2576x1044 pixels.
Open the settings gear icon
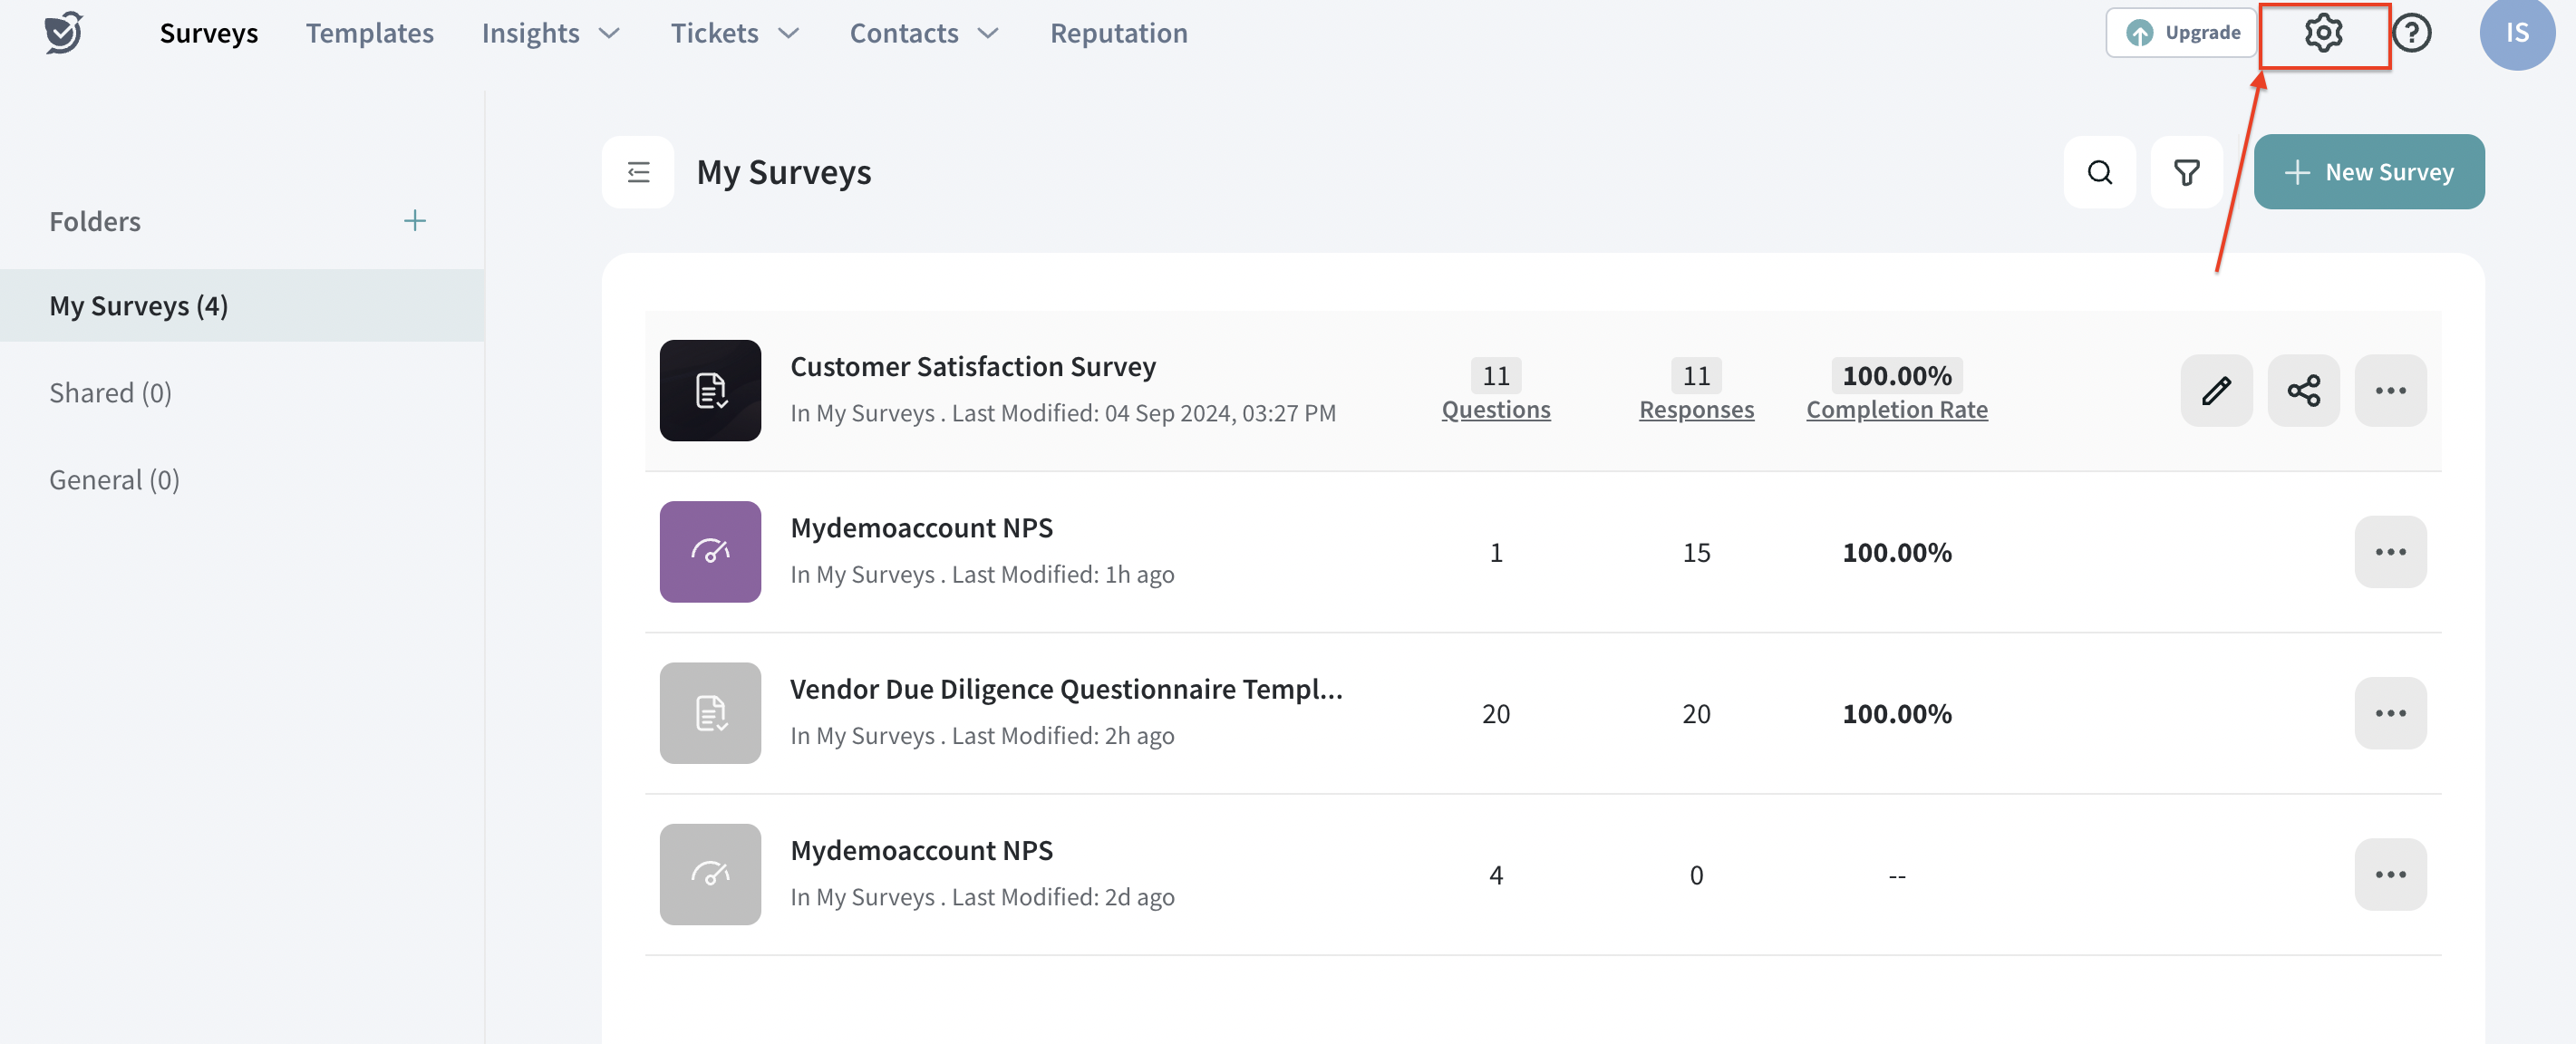coord(2322,34)
